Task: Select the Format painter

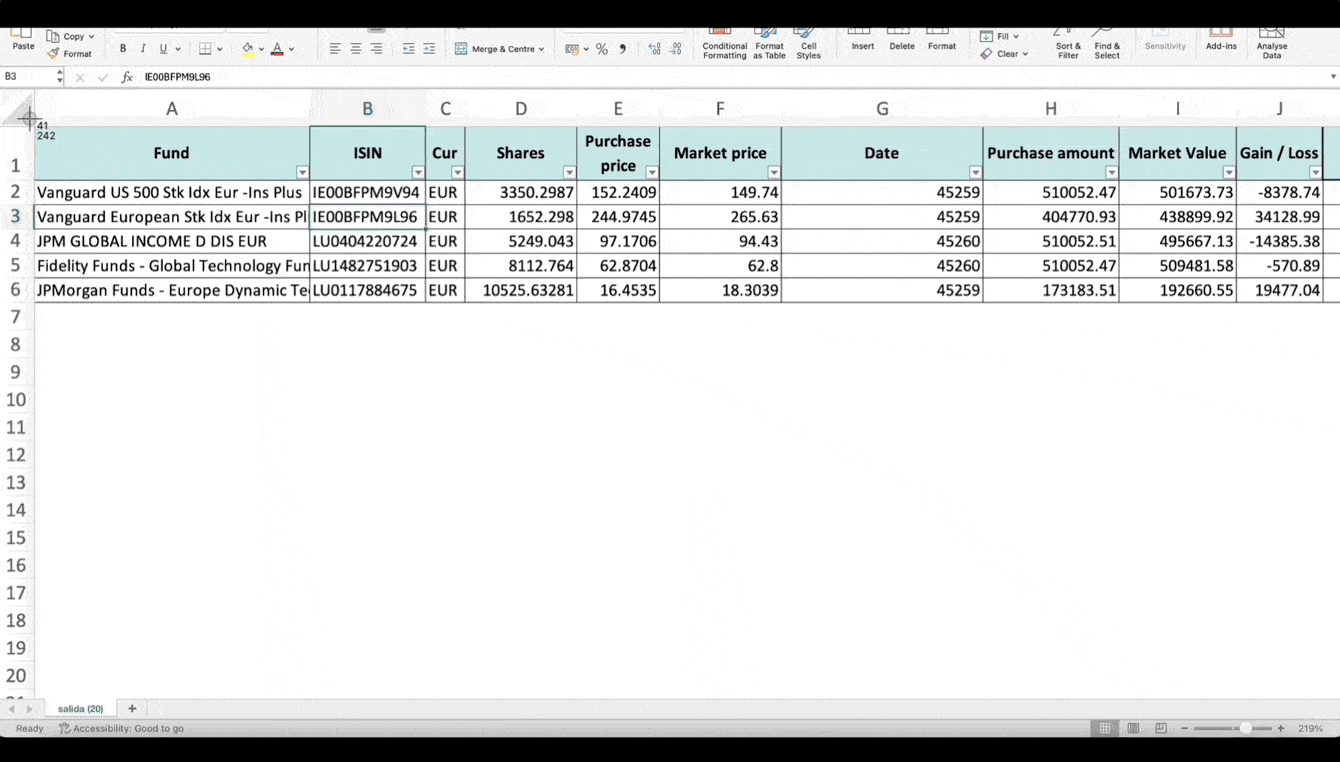Action: click(70, 54)
